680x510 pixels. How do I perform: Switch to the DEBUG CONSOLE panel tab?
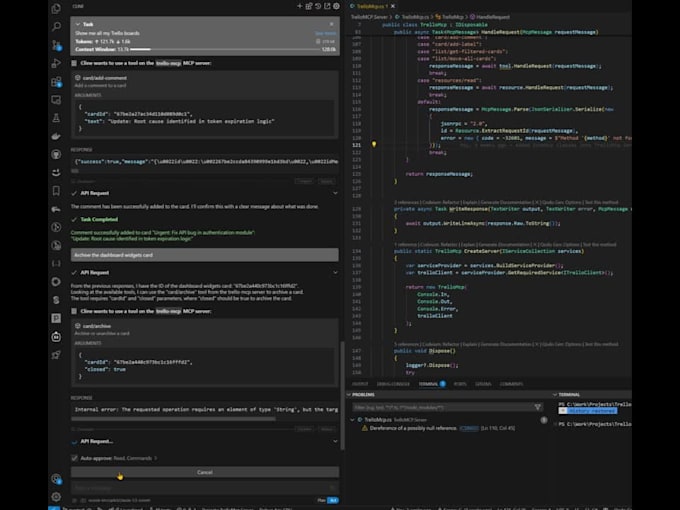point(393,384)
